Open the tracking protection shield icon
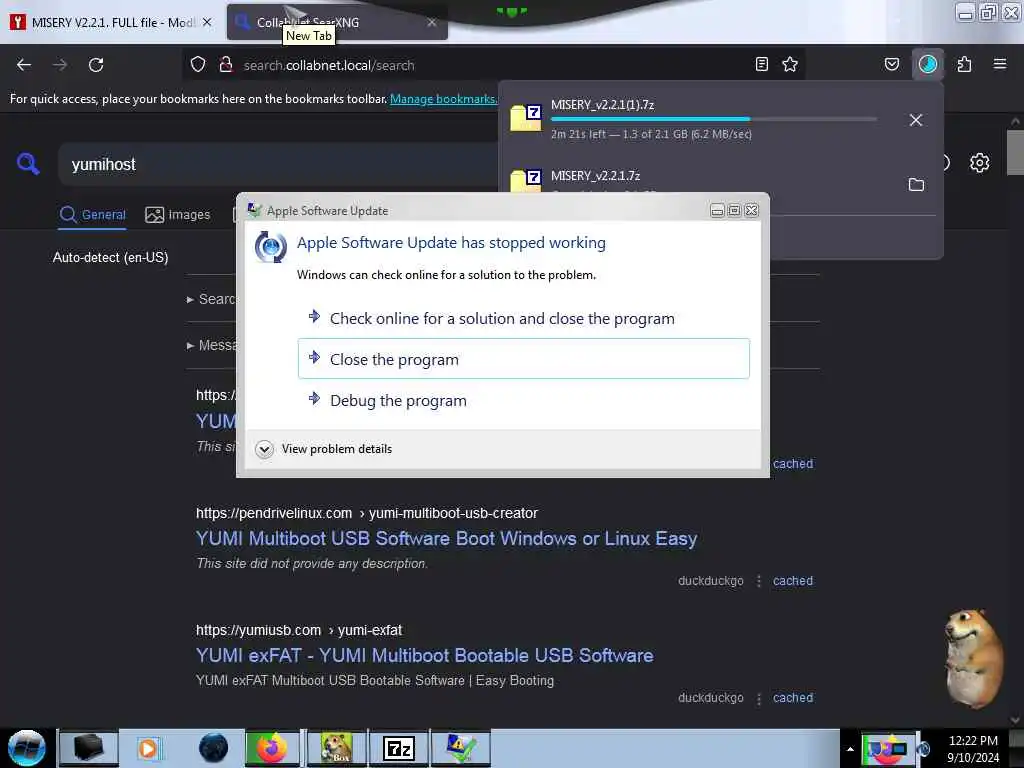This screenshot has height=768, width=1024. tap(198, 64)
